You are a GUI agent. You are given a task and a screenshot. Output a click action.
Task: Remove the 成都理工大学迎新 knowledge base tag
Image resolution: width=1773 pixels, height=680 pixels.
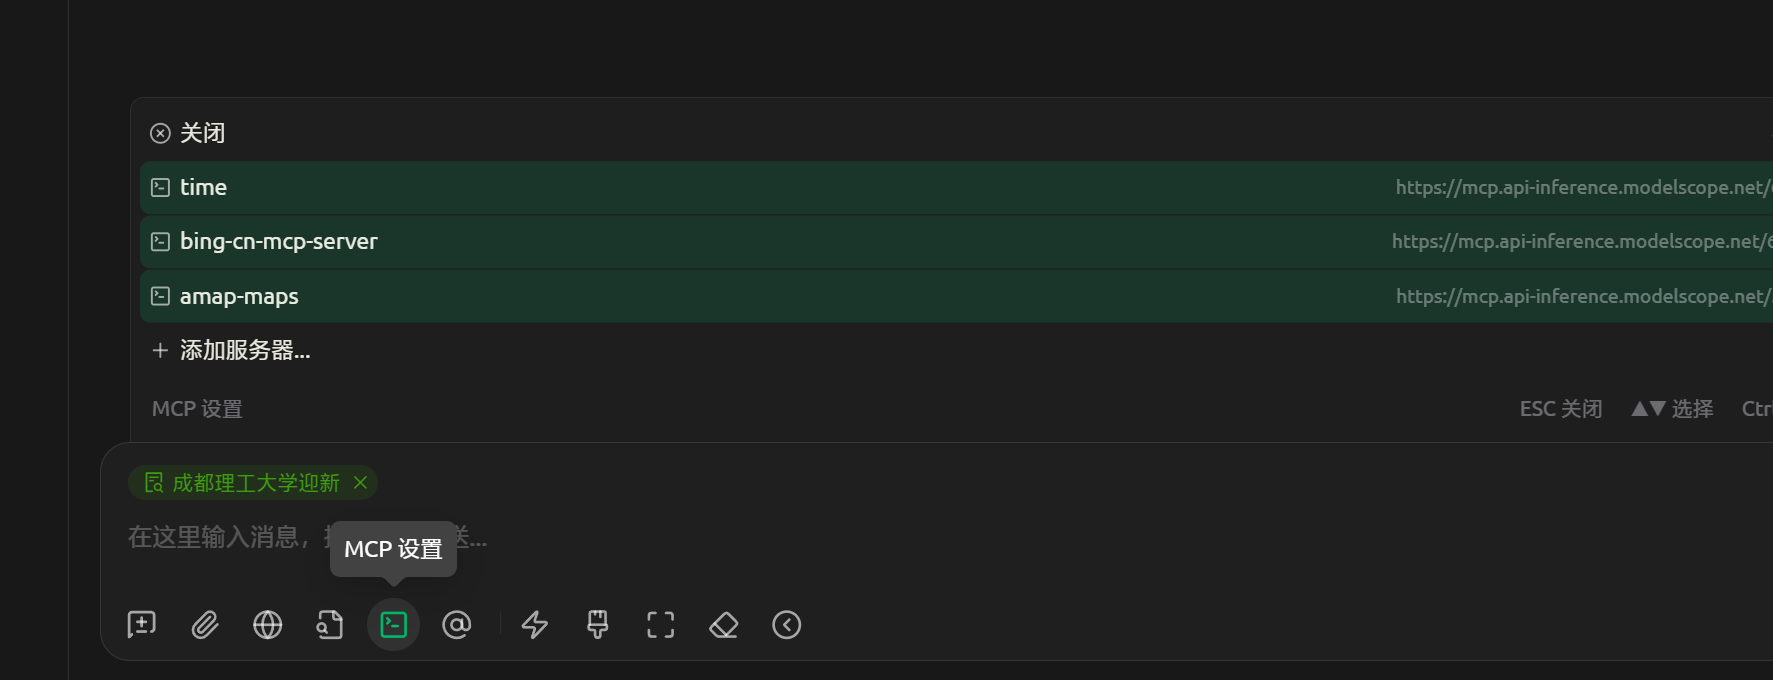coord(361,483)
